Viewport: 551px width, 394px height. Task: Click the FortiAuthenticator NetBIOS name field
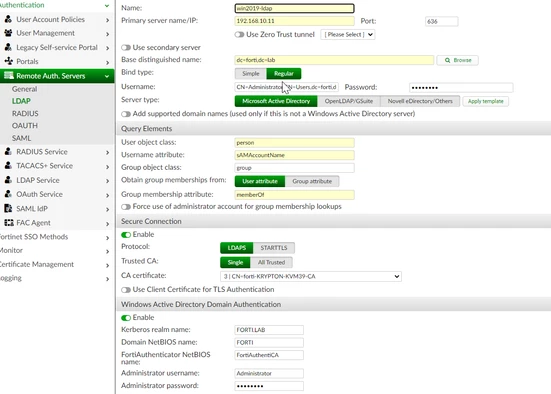[x=269, y=355]
